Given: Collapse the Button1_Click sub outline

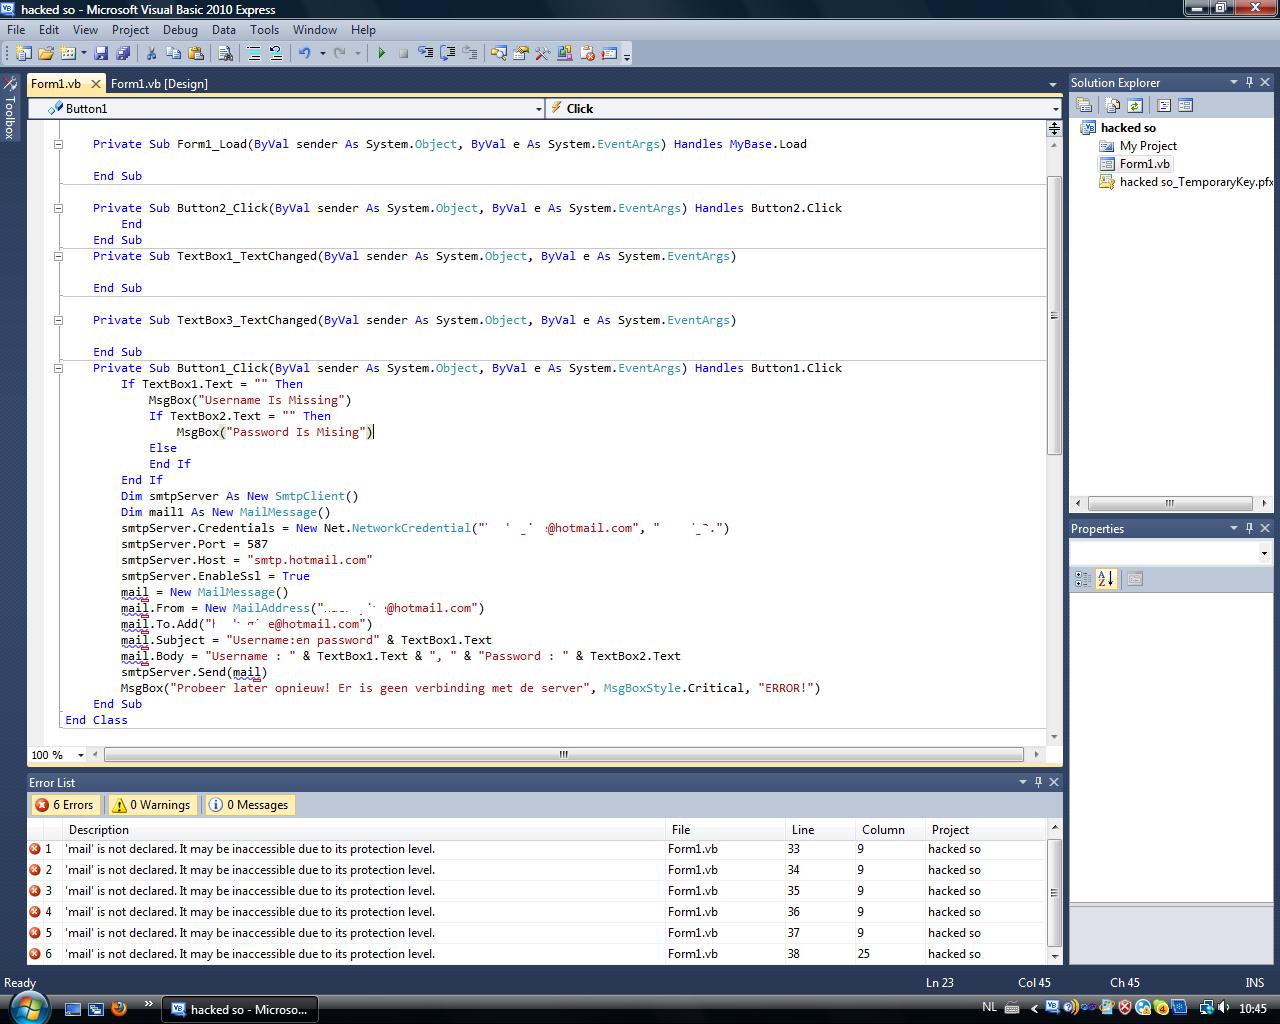Looking at the screenshot, I should pos(58,368).
